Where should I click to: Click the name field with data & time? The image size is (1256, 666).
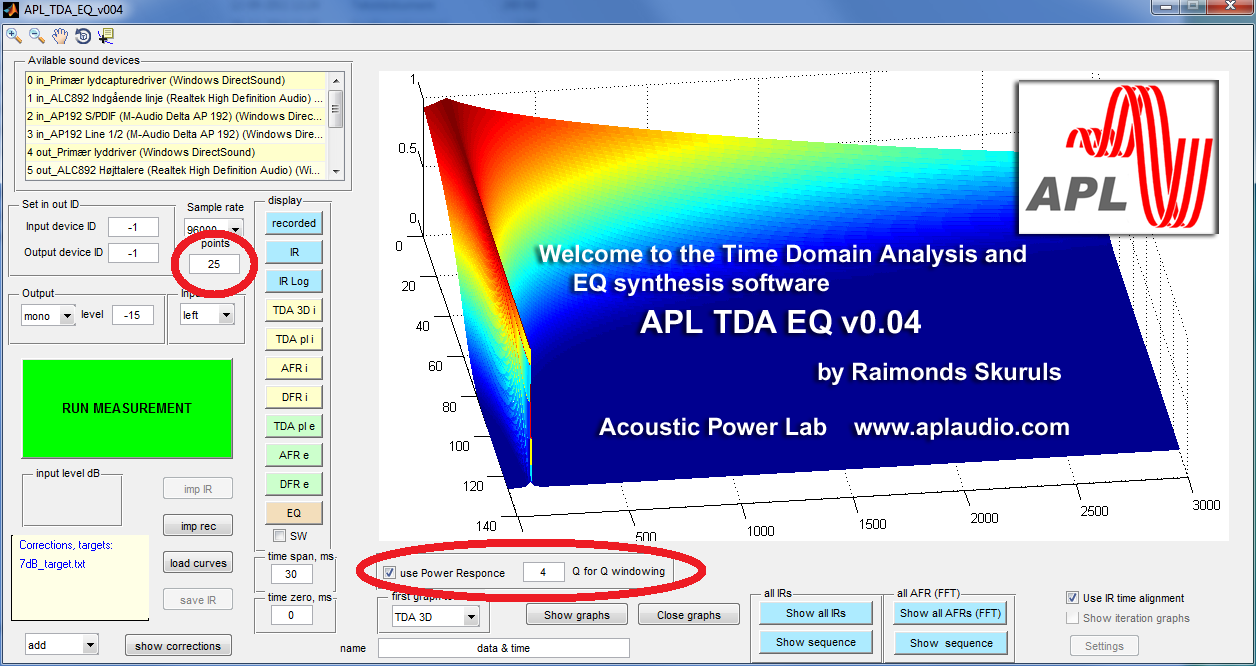coord(504,648)
